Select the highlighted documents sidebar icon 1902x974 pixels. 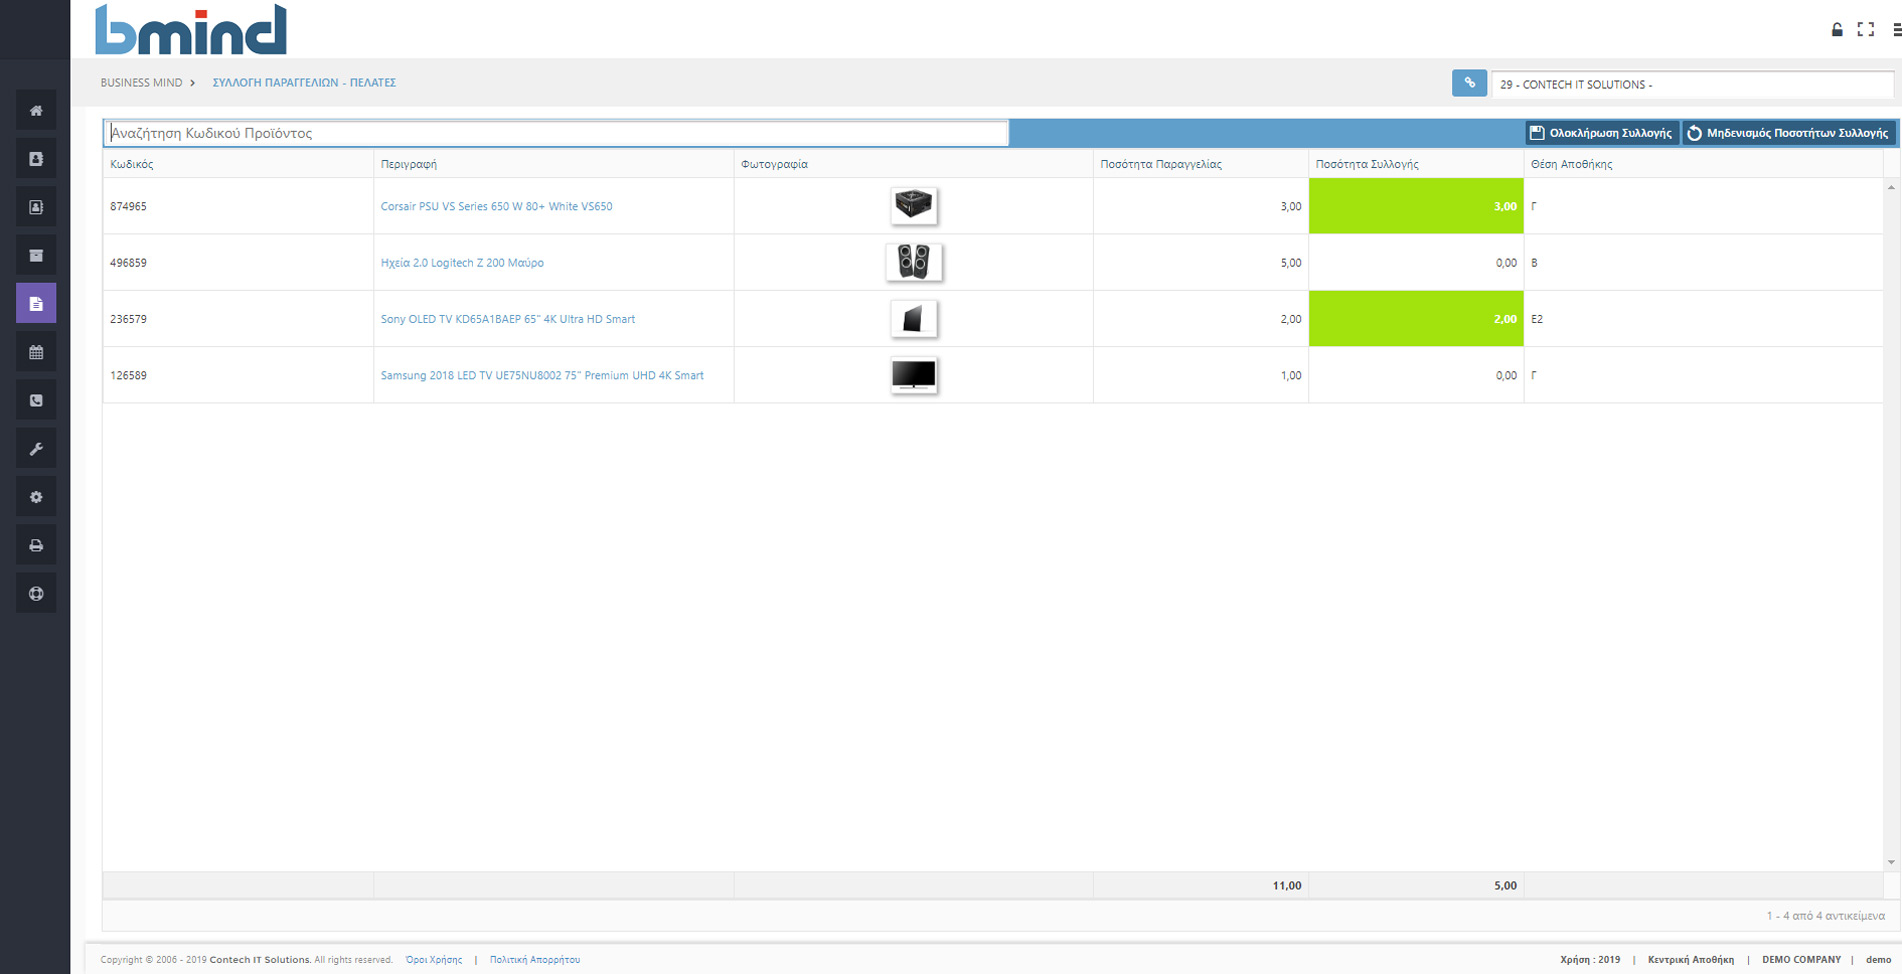coord(36,303)
